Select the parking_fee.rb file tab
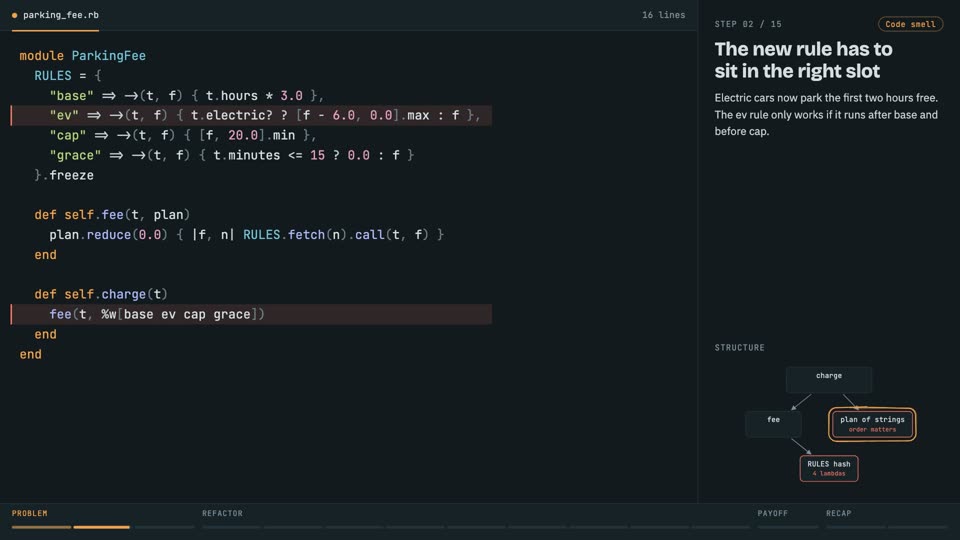Image resolution: width=960 pixels, height=540 pixels. (x=55, y=15)
